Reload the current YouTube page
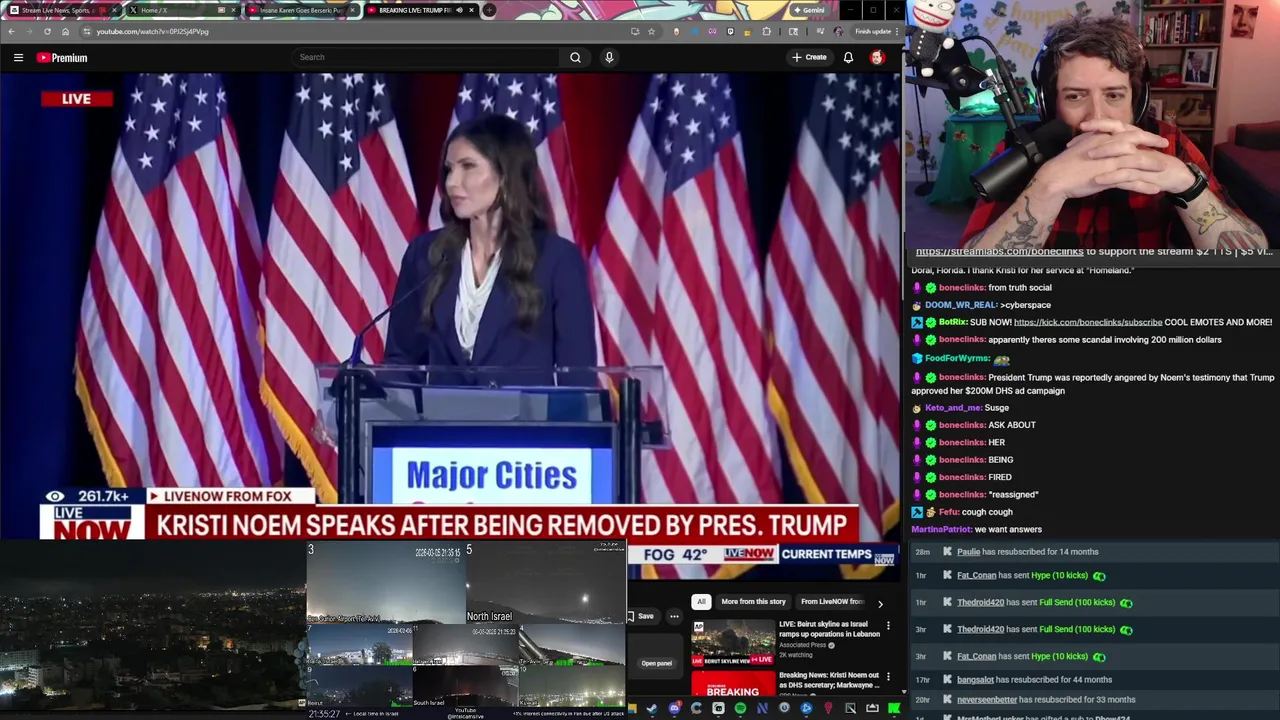The width and height of the screenshot is (1280, 720). pos(47,31)
